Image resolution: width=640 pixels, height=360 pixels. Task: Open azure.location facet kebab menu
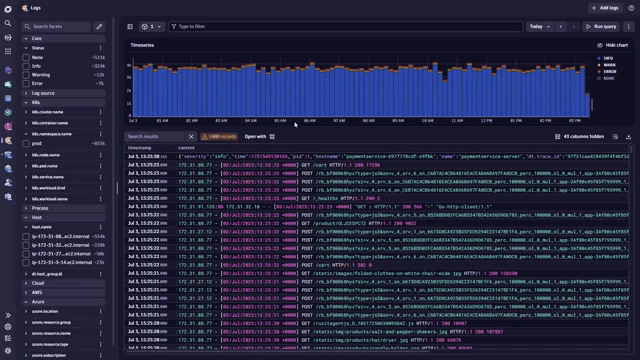(x=100, y=311)
